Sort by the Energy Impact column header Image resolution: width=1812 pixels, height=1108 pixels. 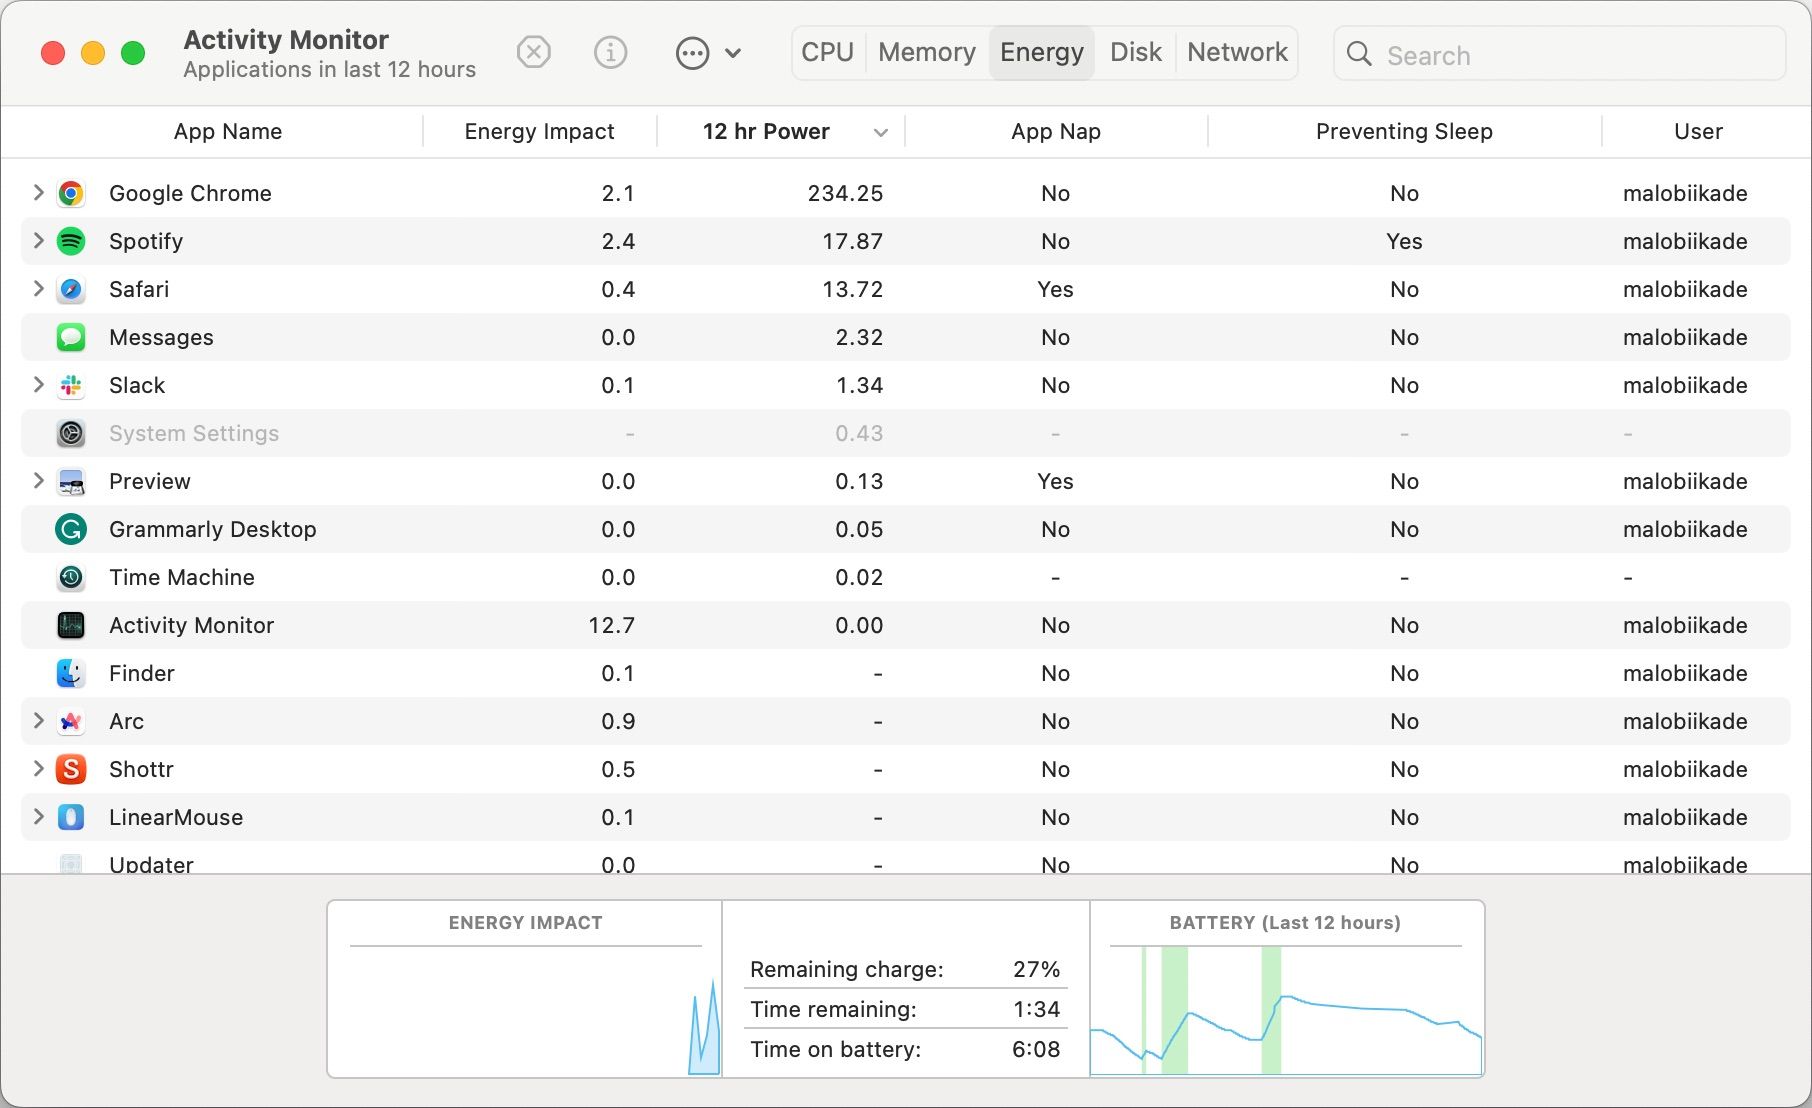539,131
